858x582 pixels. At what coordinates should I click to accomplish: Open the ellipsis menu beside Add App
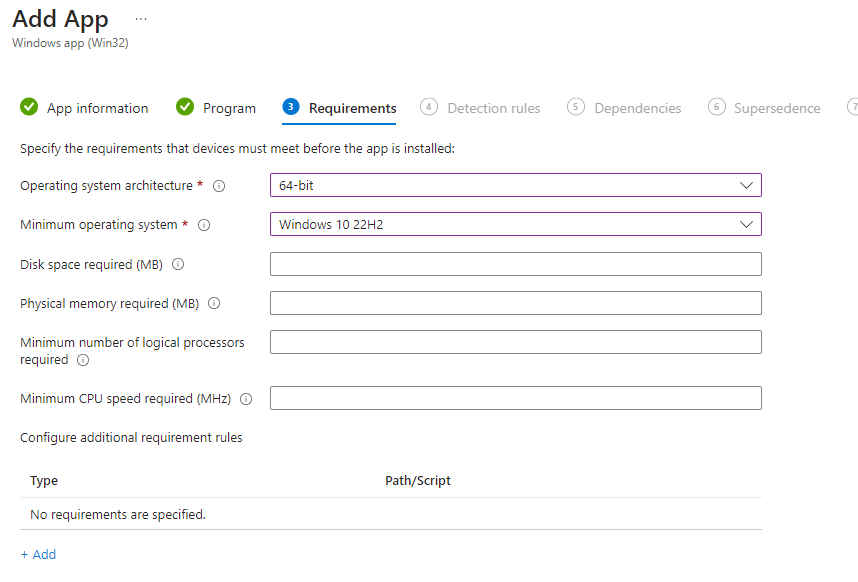point(141,19)
